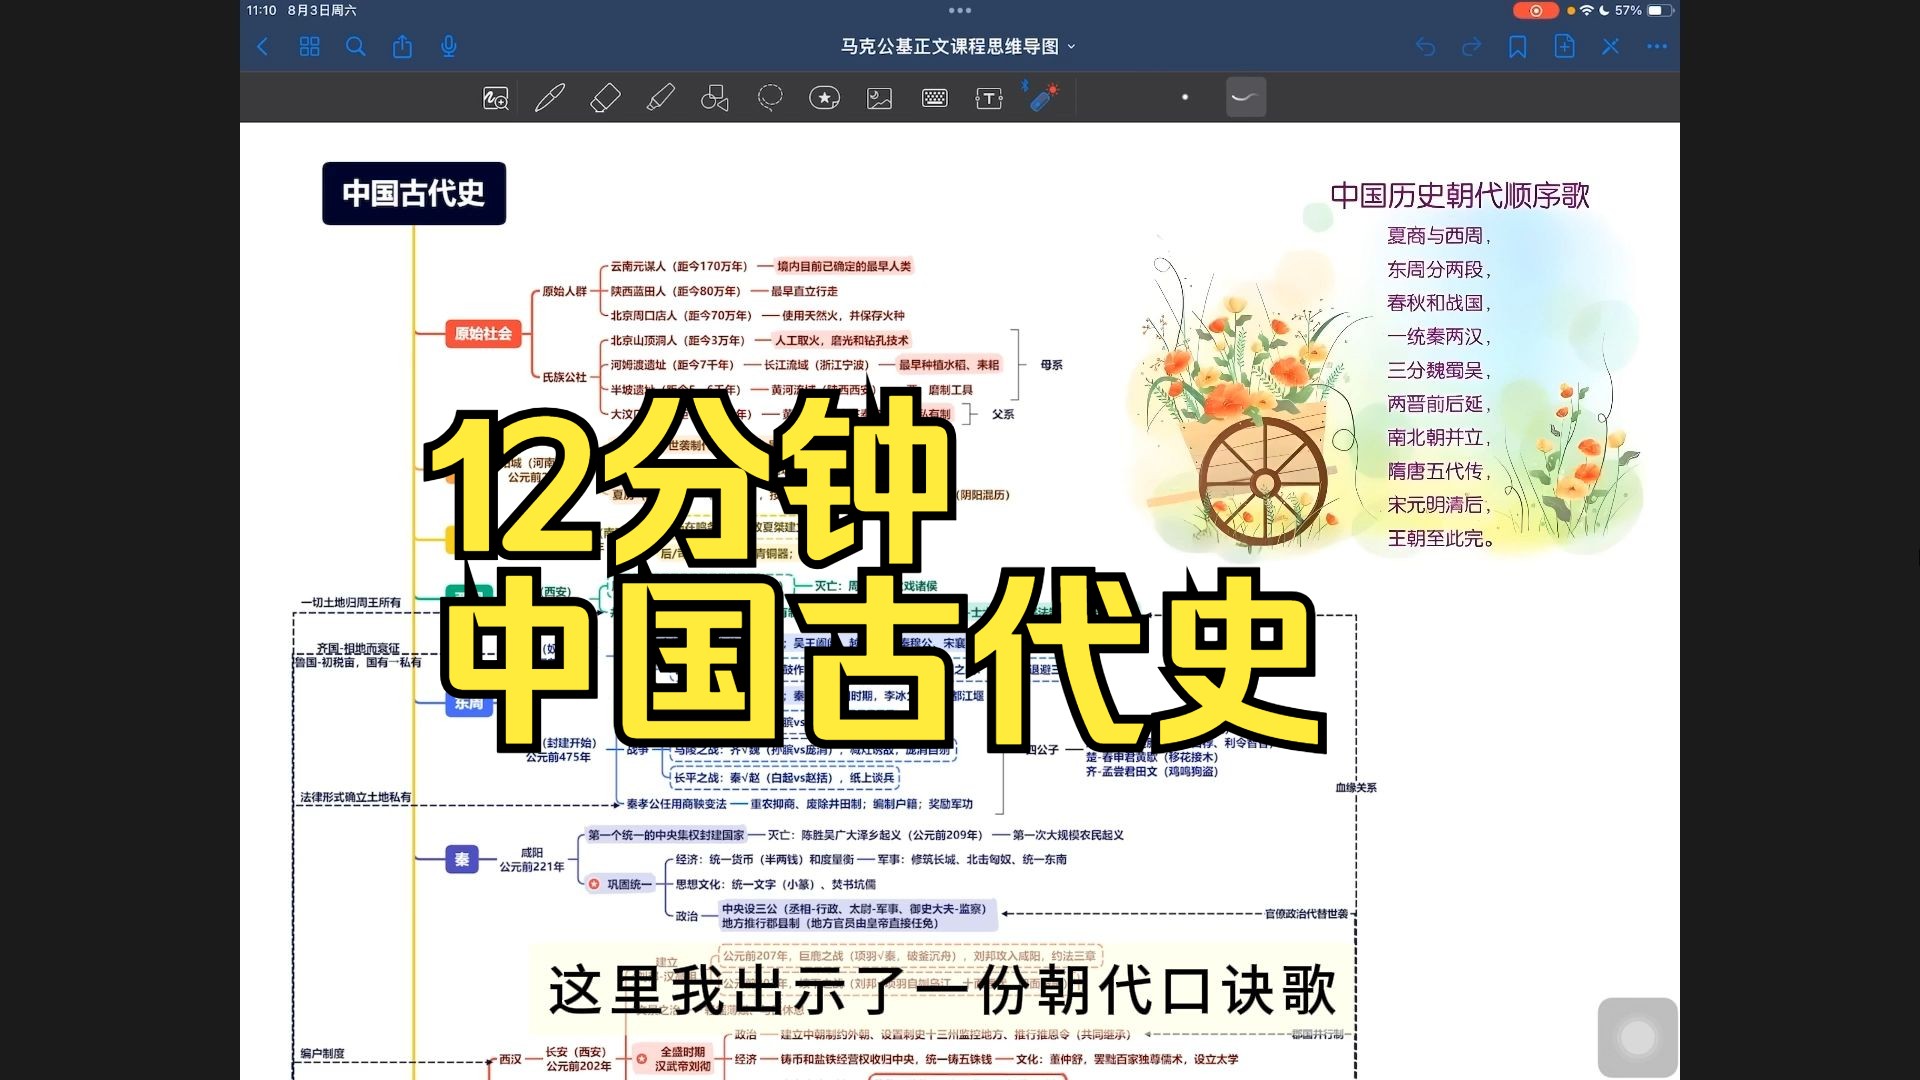
Task: Tap the screen recording indicator in status bar
Action: pyautogui.click(x=1535, y=10)
